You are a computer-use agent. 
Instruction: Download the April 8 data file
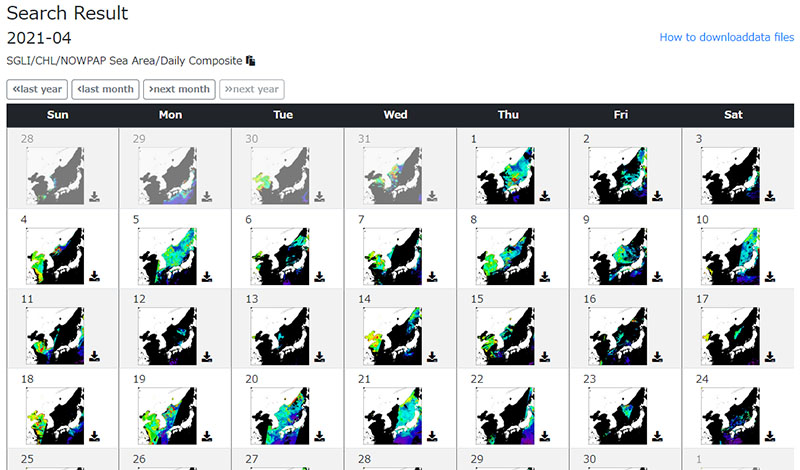click(x=545, y=277)
